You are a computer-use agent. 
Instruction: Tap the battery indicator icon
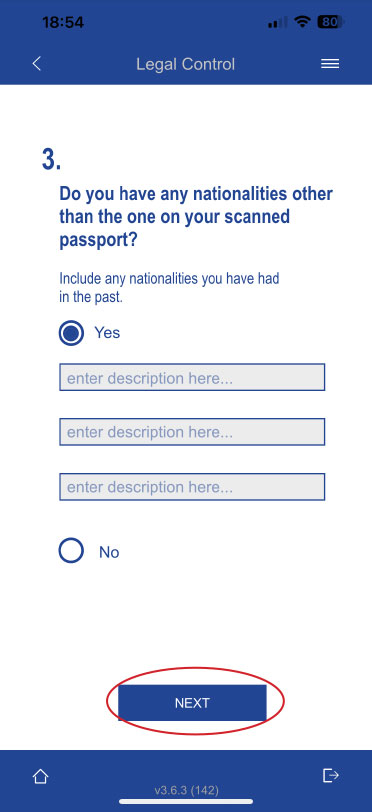point(330,22)
